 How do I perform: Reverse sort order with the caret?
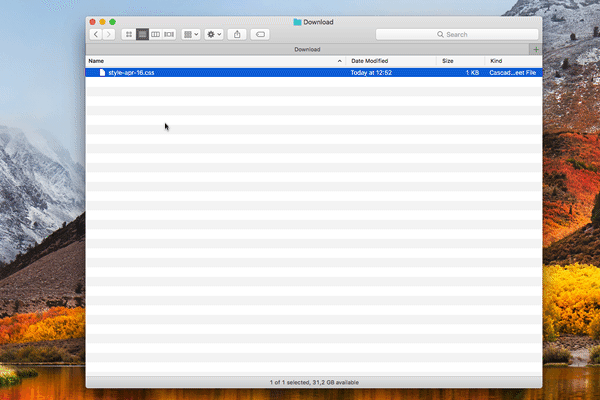339,61
